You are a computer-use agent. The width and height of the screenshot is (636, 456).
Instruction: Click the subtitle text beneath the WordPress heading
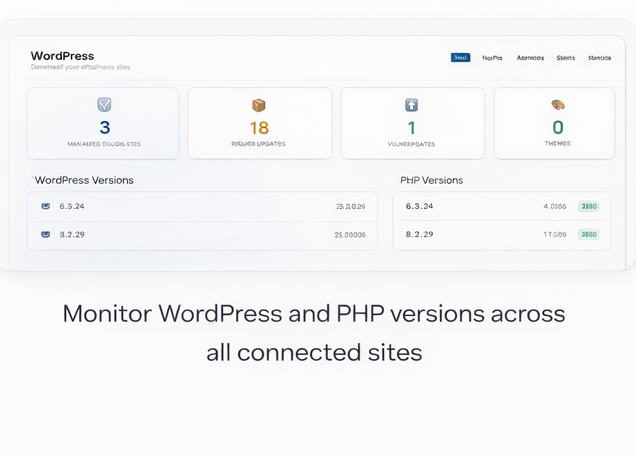click(80, 67)
